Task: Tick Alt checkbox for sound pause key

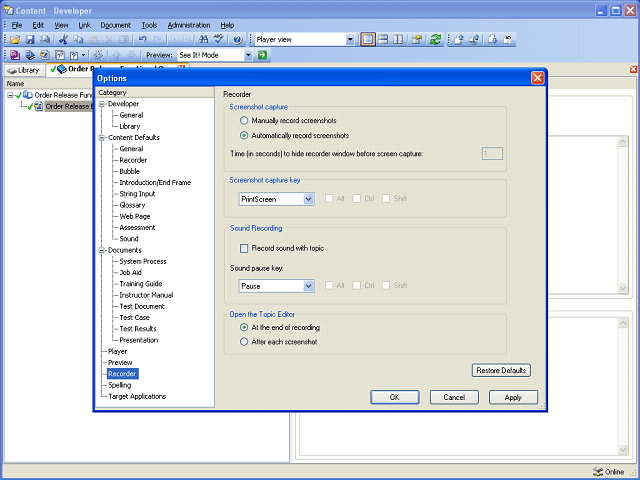Action: [329, 285]
